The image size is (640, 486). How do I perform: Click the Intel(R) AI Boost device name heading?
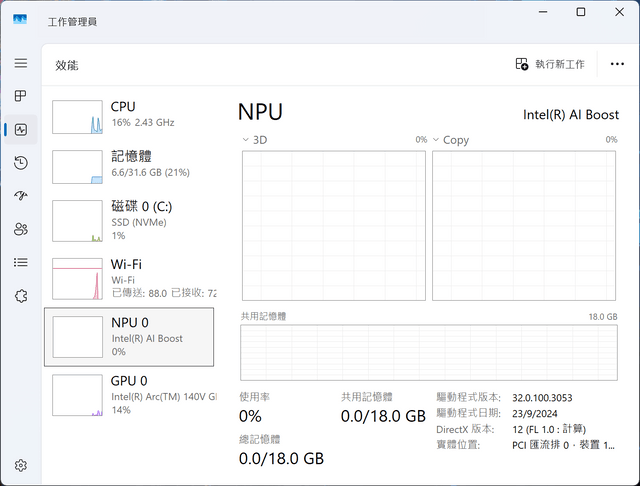(571, 115)
